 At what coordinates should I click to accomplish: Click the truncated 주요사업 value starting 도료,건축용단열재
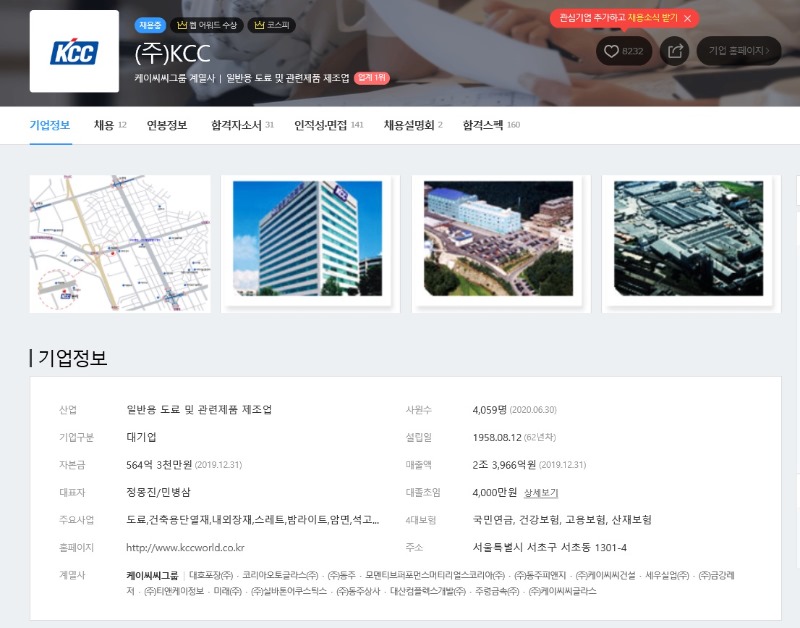point(253,520)
